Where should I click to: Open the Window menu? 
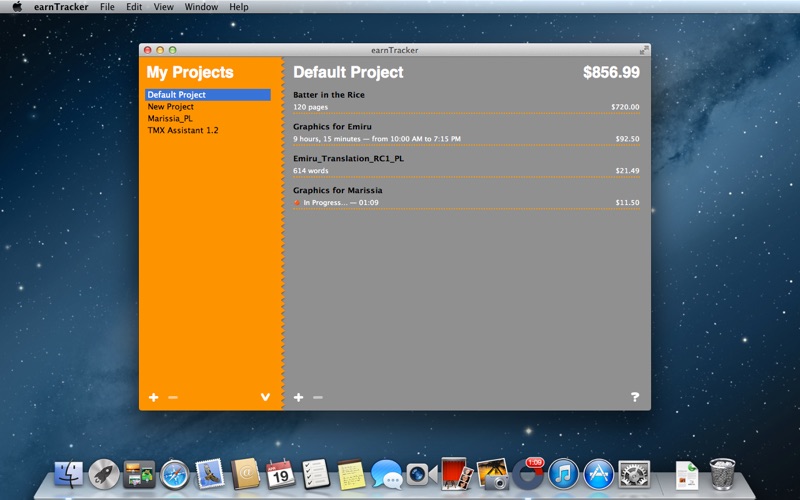click(x=201, y=7)
